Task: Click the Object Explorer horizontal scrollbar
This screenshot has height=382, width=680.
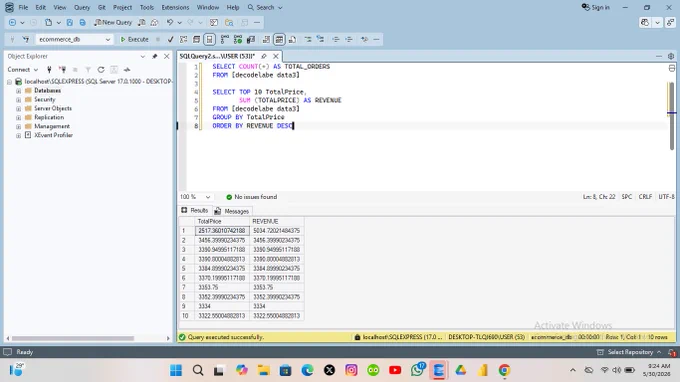Action: pos(73,338)
